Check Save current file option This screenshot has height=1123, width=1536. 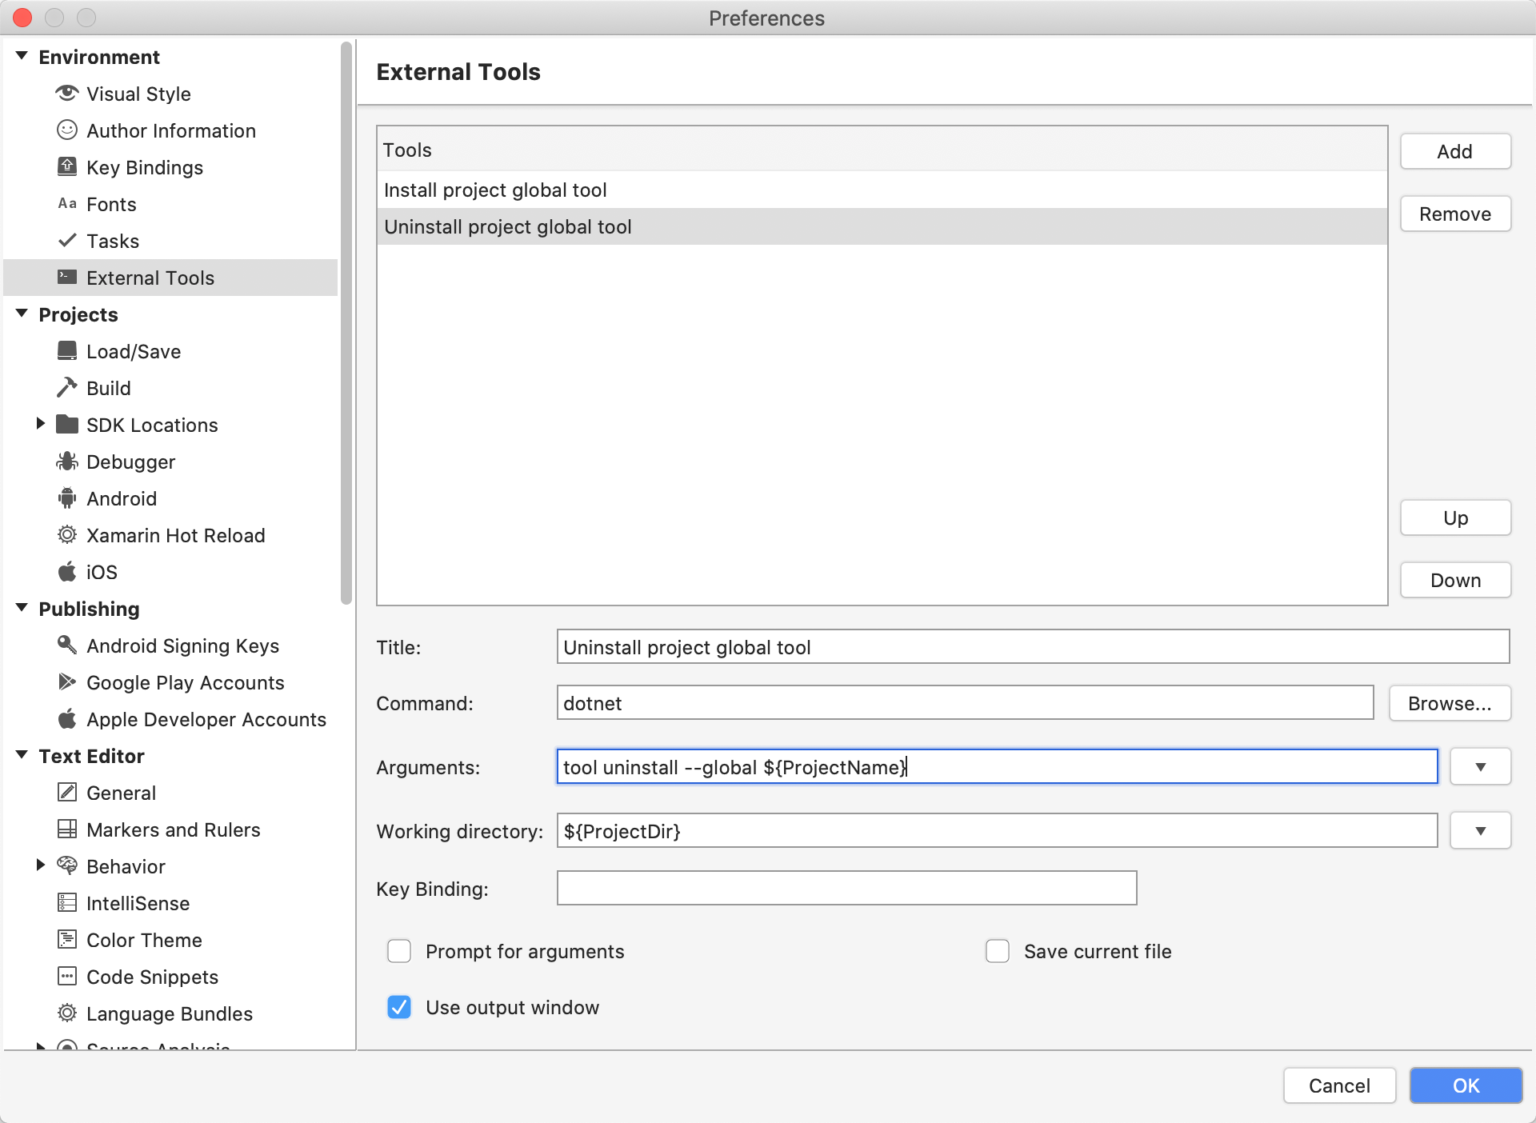pyautogui.click(x=997, y=951)
